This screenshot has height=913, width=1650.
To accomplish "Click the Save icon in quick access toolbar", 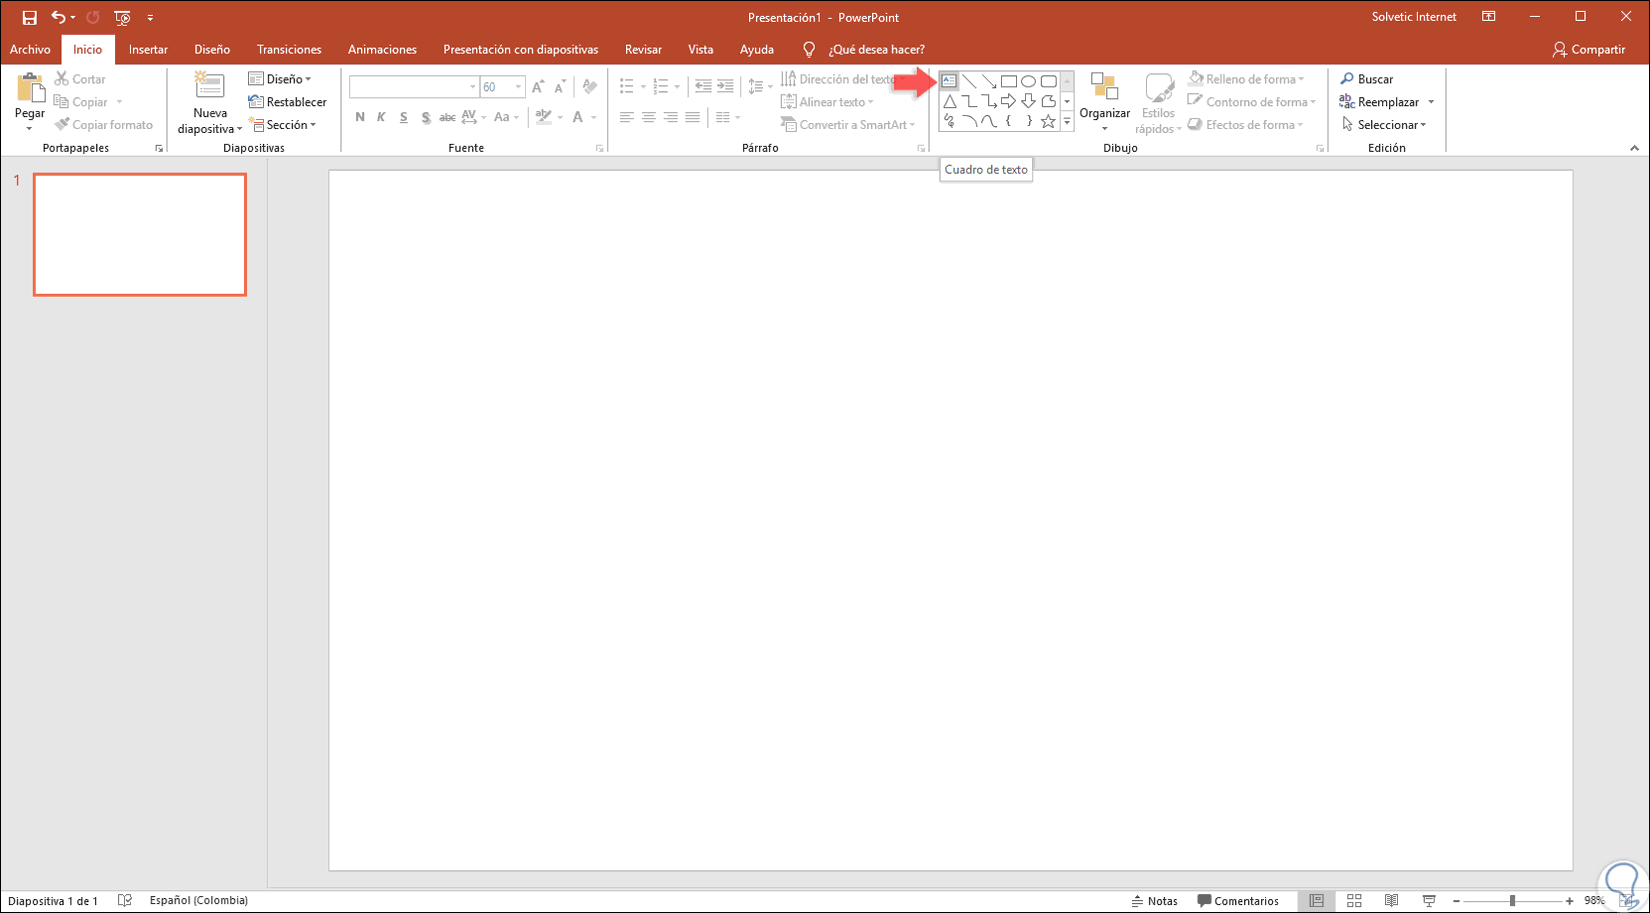I will [29, 17].
